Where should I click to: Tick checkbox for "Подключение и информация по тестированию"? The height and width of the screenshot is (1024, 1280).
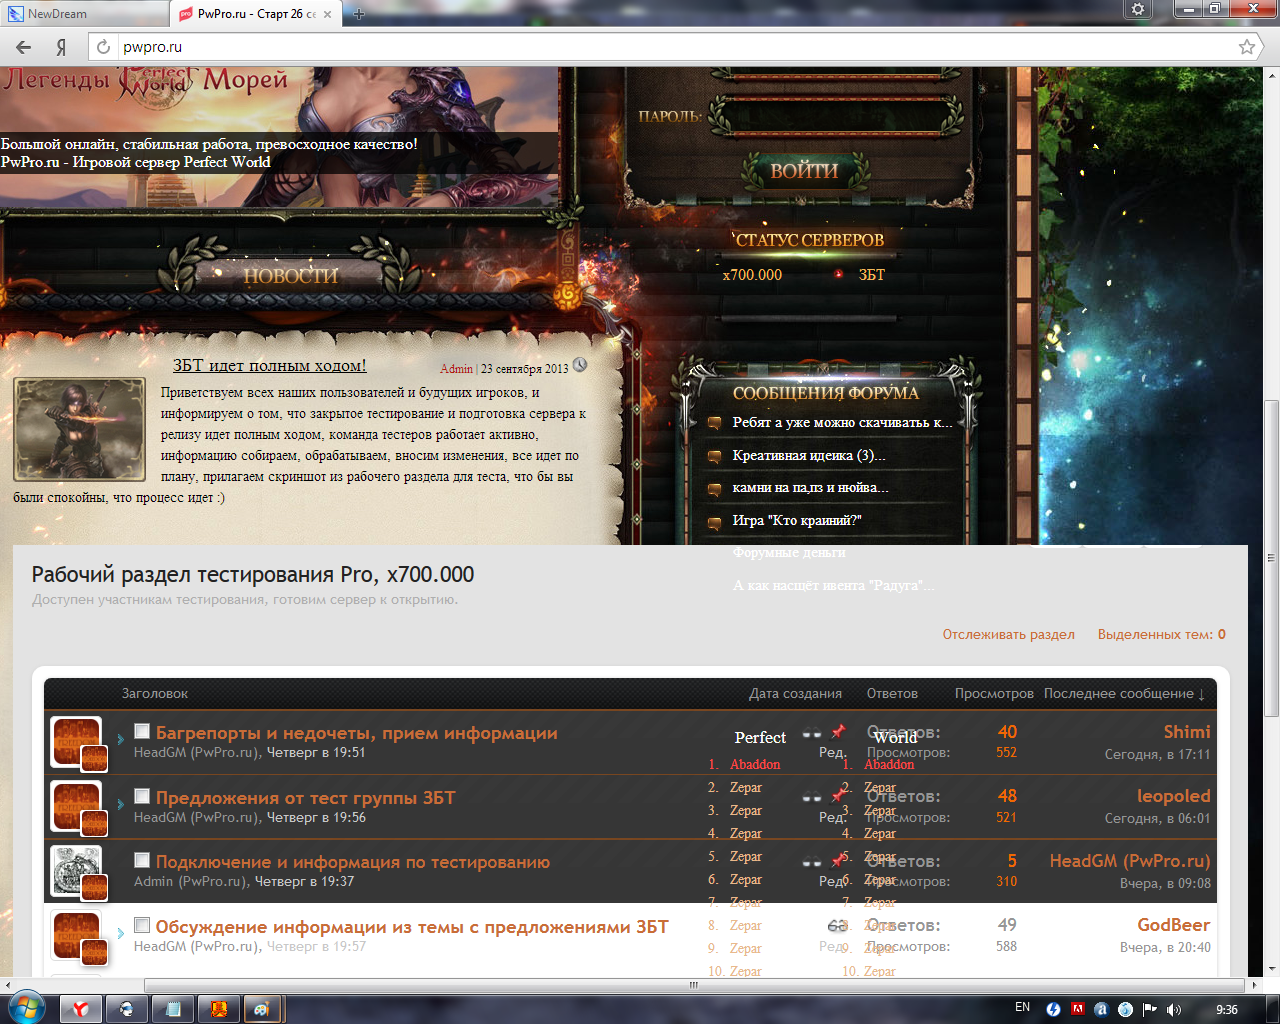point(142,861)
